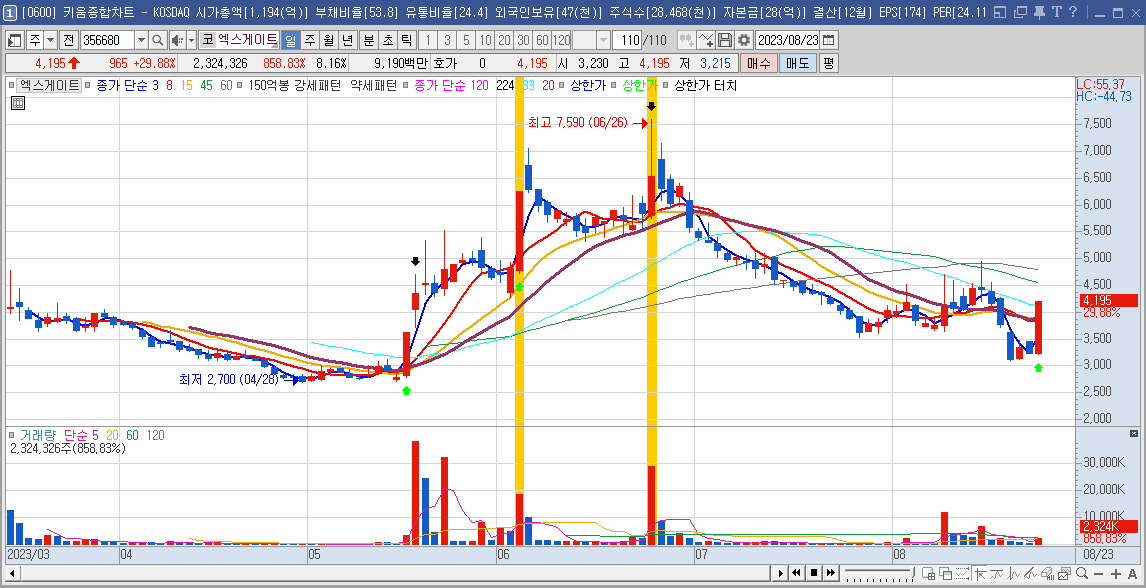Open the 엑스게이트 stock name dropdown
Screen dimensions: 1146x588
[x=248, y=39]
